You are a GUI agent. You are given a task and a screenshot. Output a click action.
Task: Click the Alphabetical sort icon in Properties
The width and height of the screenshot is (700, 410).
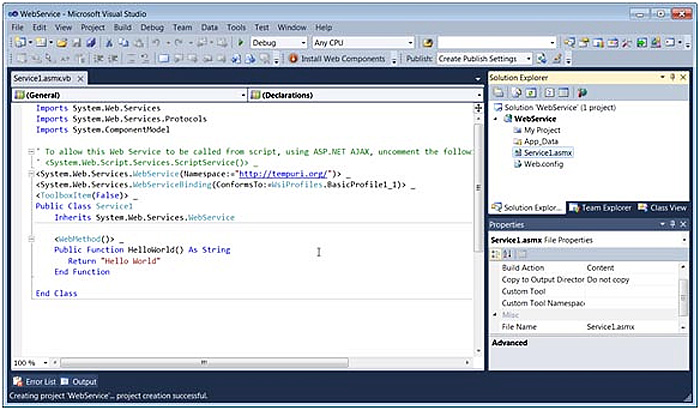point(508,254)
